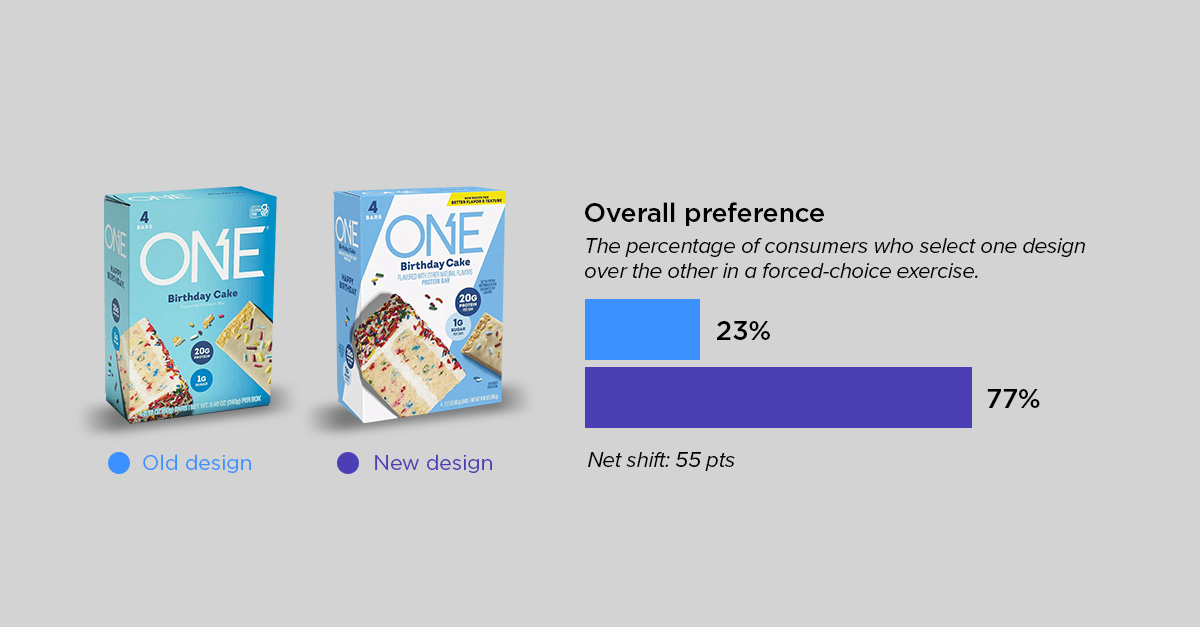Click the purple New design legend dot

tap(348, 463)
